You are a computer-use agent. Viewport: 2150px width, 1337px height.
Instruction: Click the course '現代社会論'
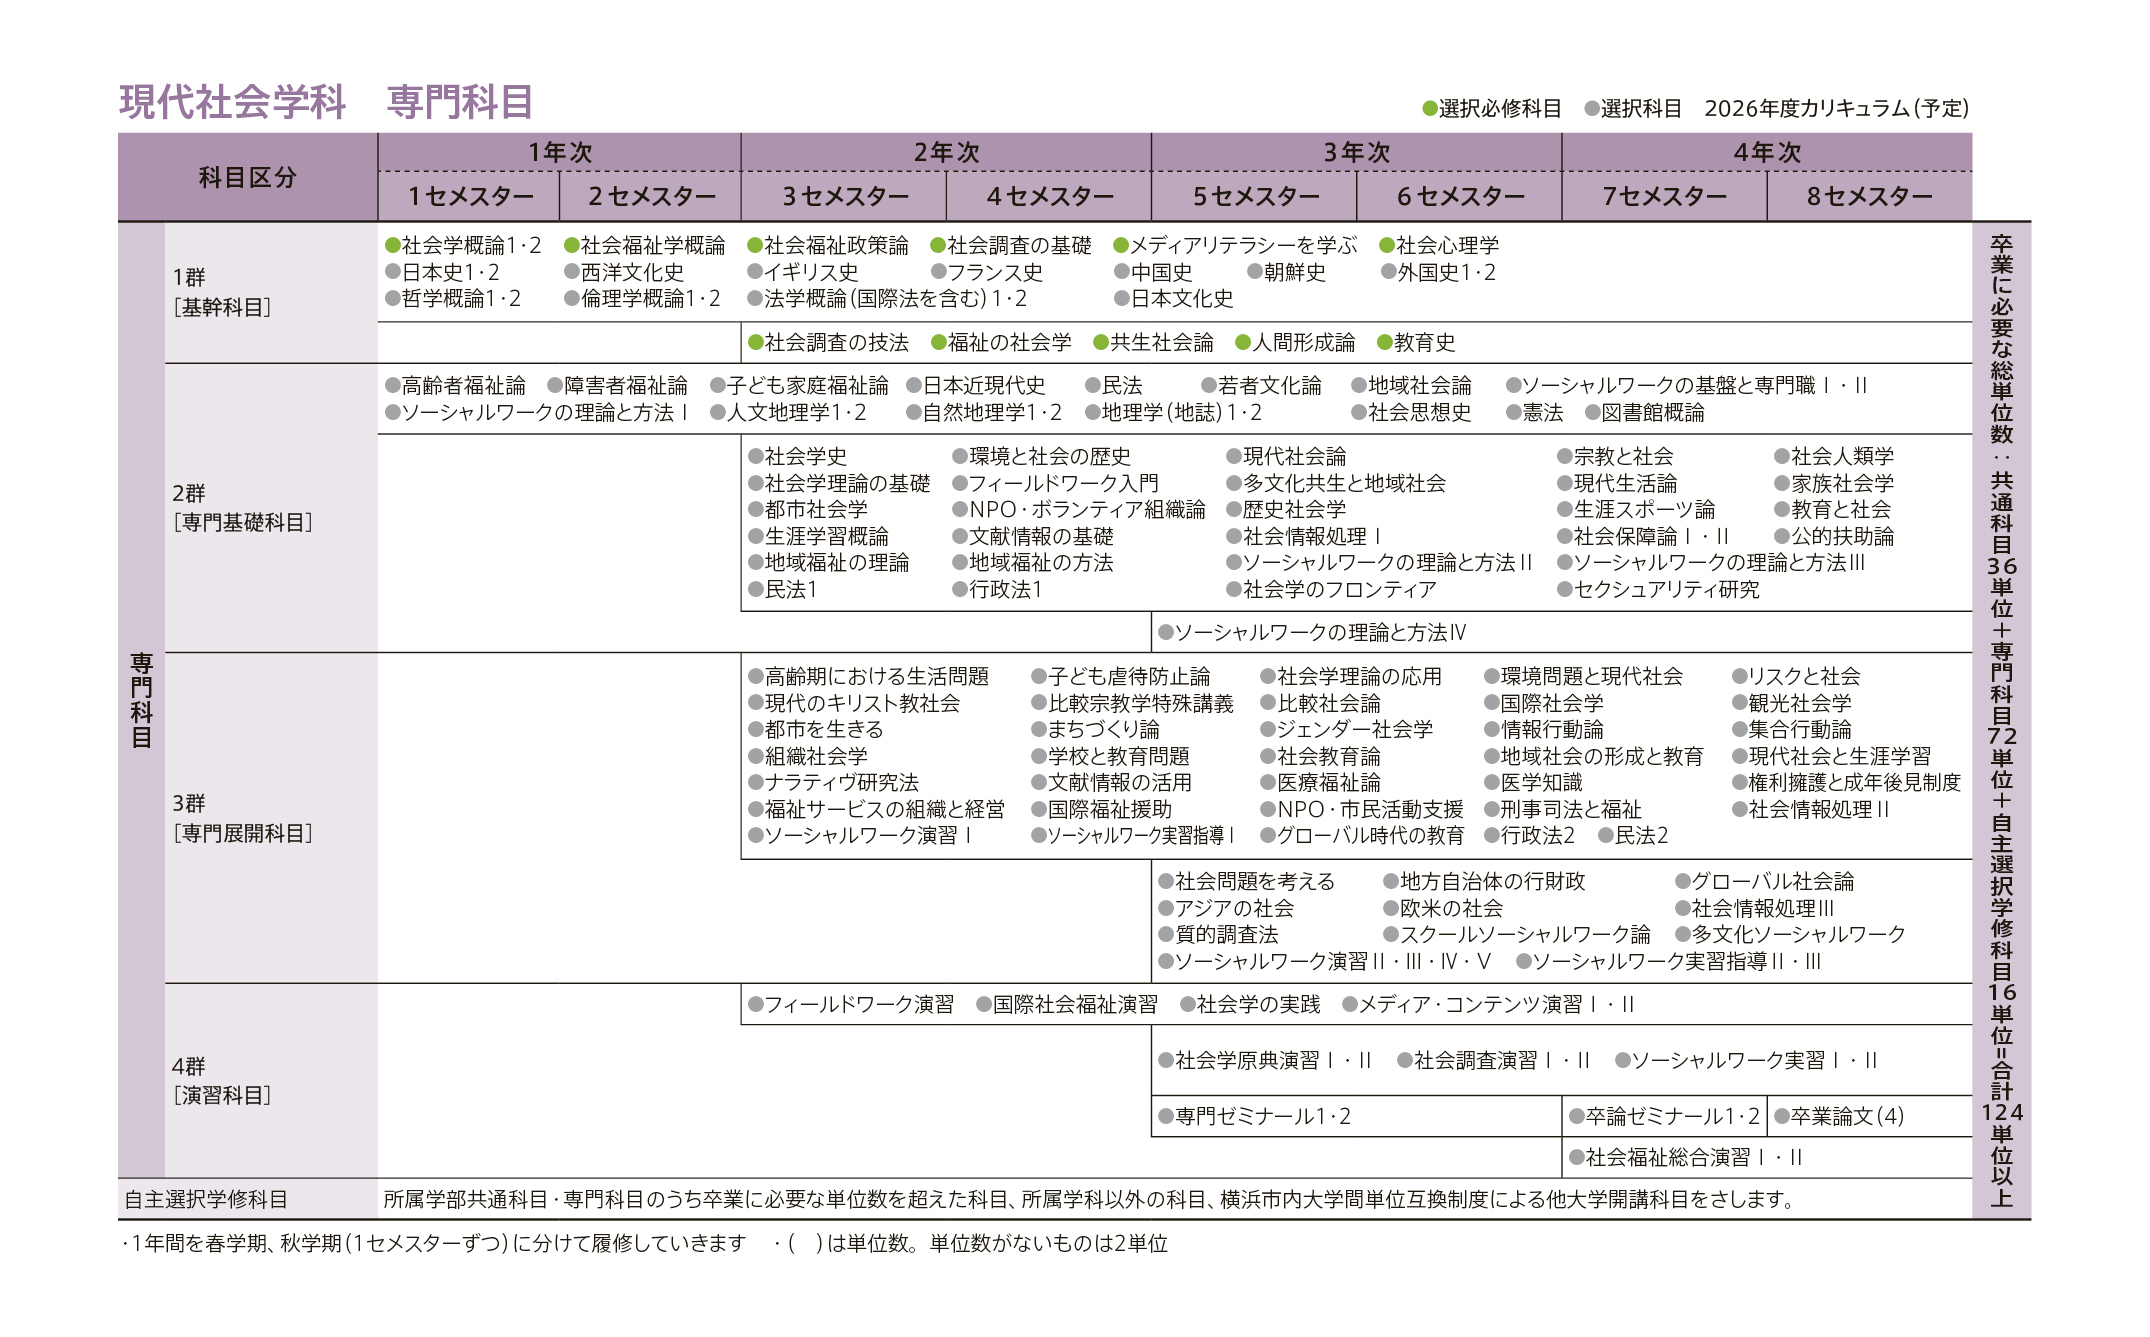pos(1286,456)
